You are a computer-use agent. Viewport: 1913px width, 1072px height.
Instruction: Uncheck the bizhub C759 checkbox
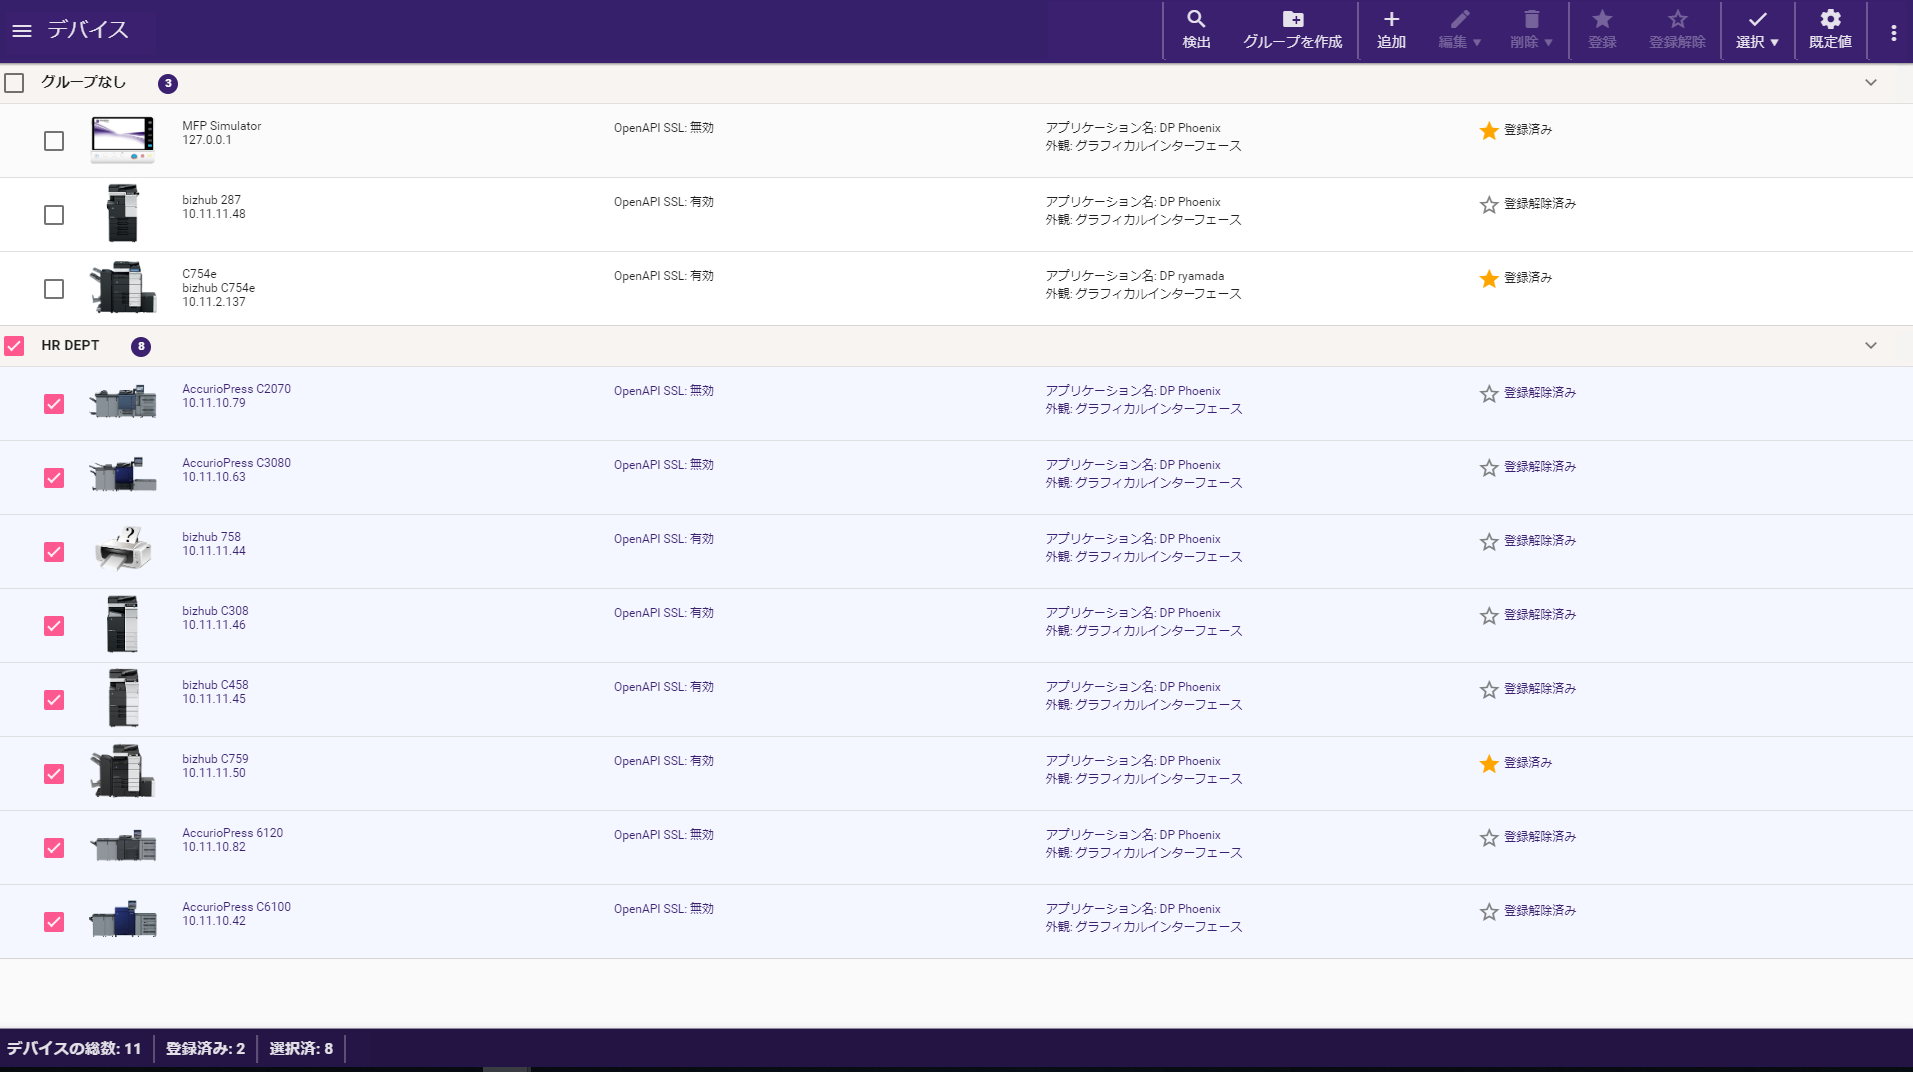click(x=54, y=774)
